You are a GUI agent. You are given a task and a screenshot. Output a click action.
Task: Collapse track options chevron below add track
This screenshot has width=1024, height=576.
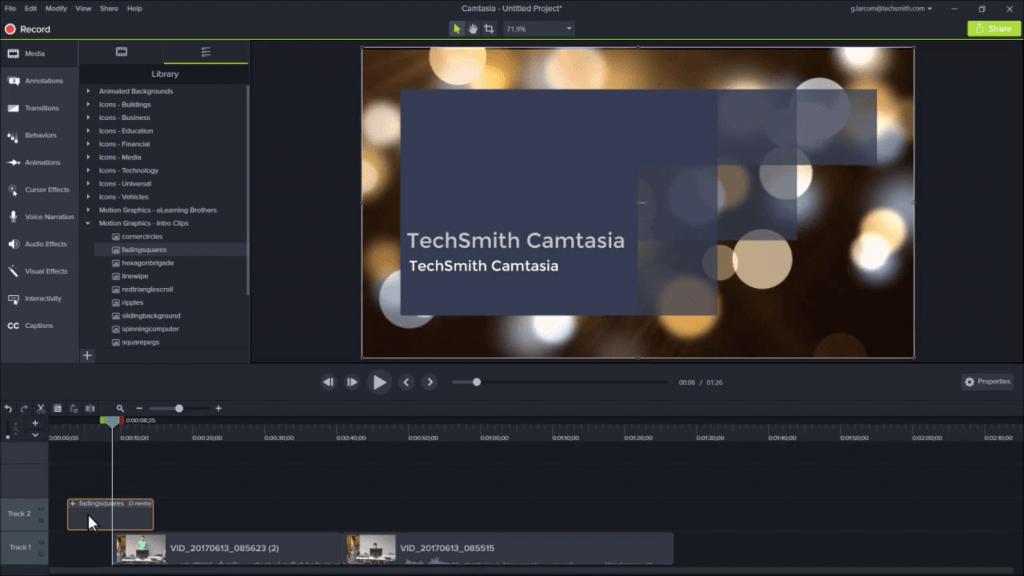pyautogui.click(x=35, y=435)
